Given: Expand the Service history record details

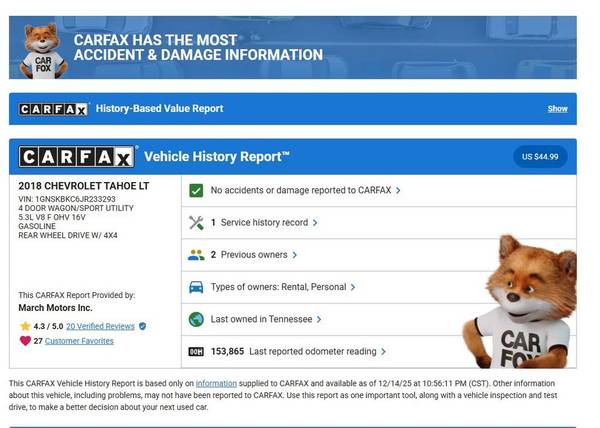Looking at the screenshot, I should point(264,222).
